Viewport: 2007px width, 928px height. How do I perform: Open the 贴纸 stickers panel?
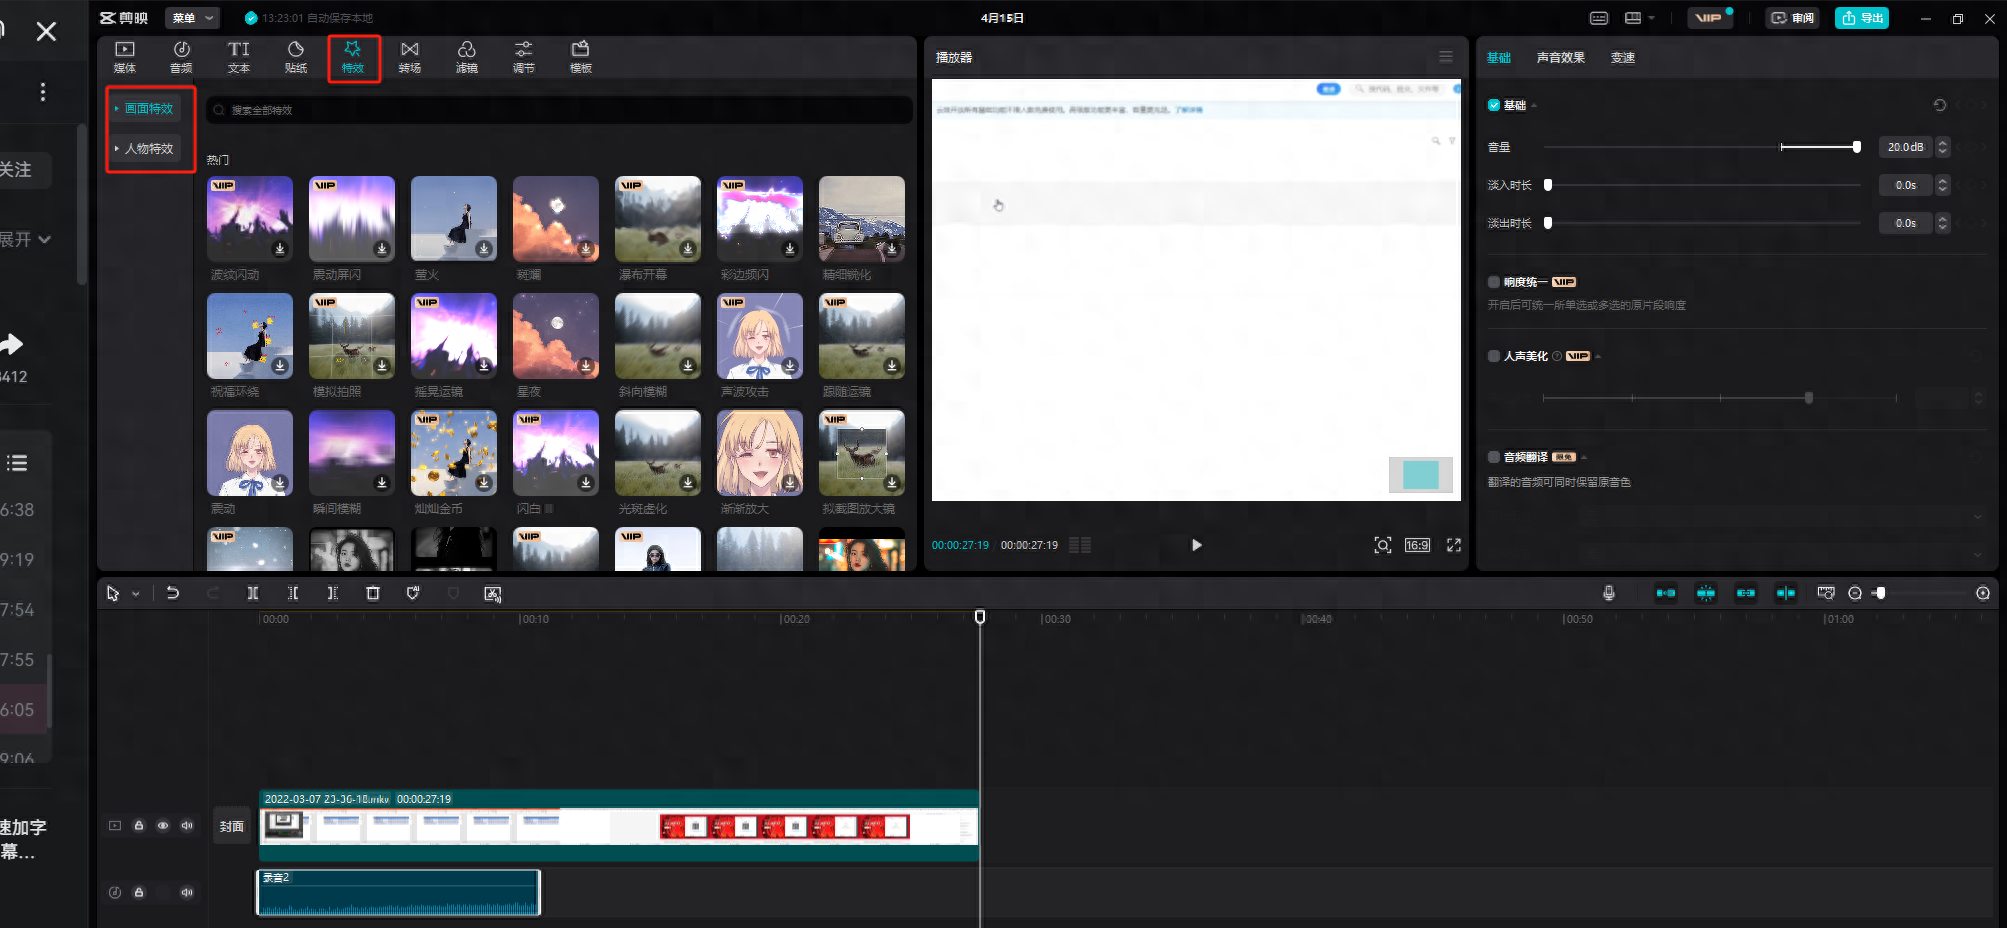[295, 57]
